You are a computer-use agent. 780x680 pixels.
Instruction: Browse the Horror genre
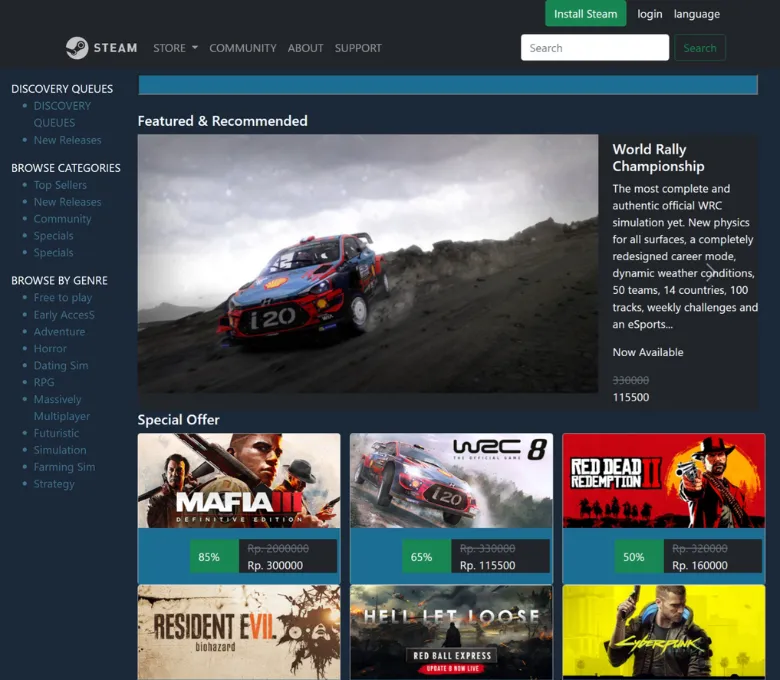pos(50,349)
